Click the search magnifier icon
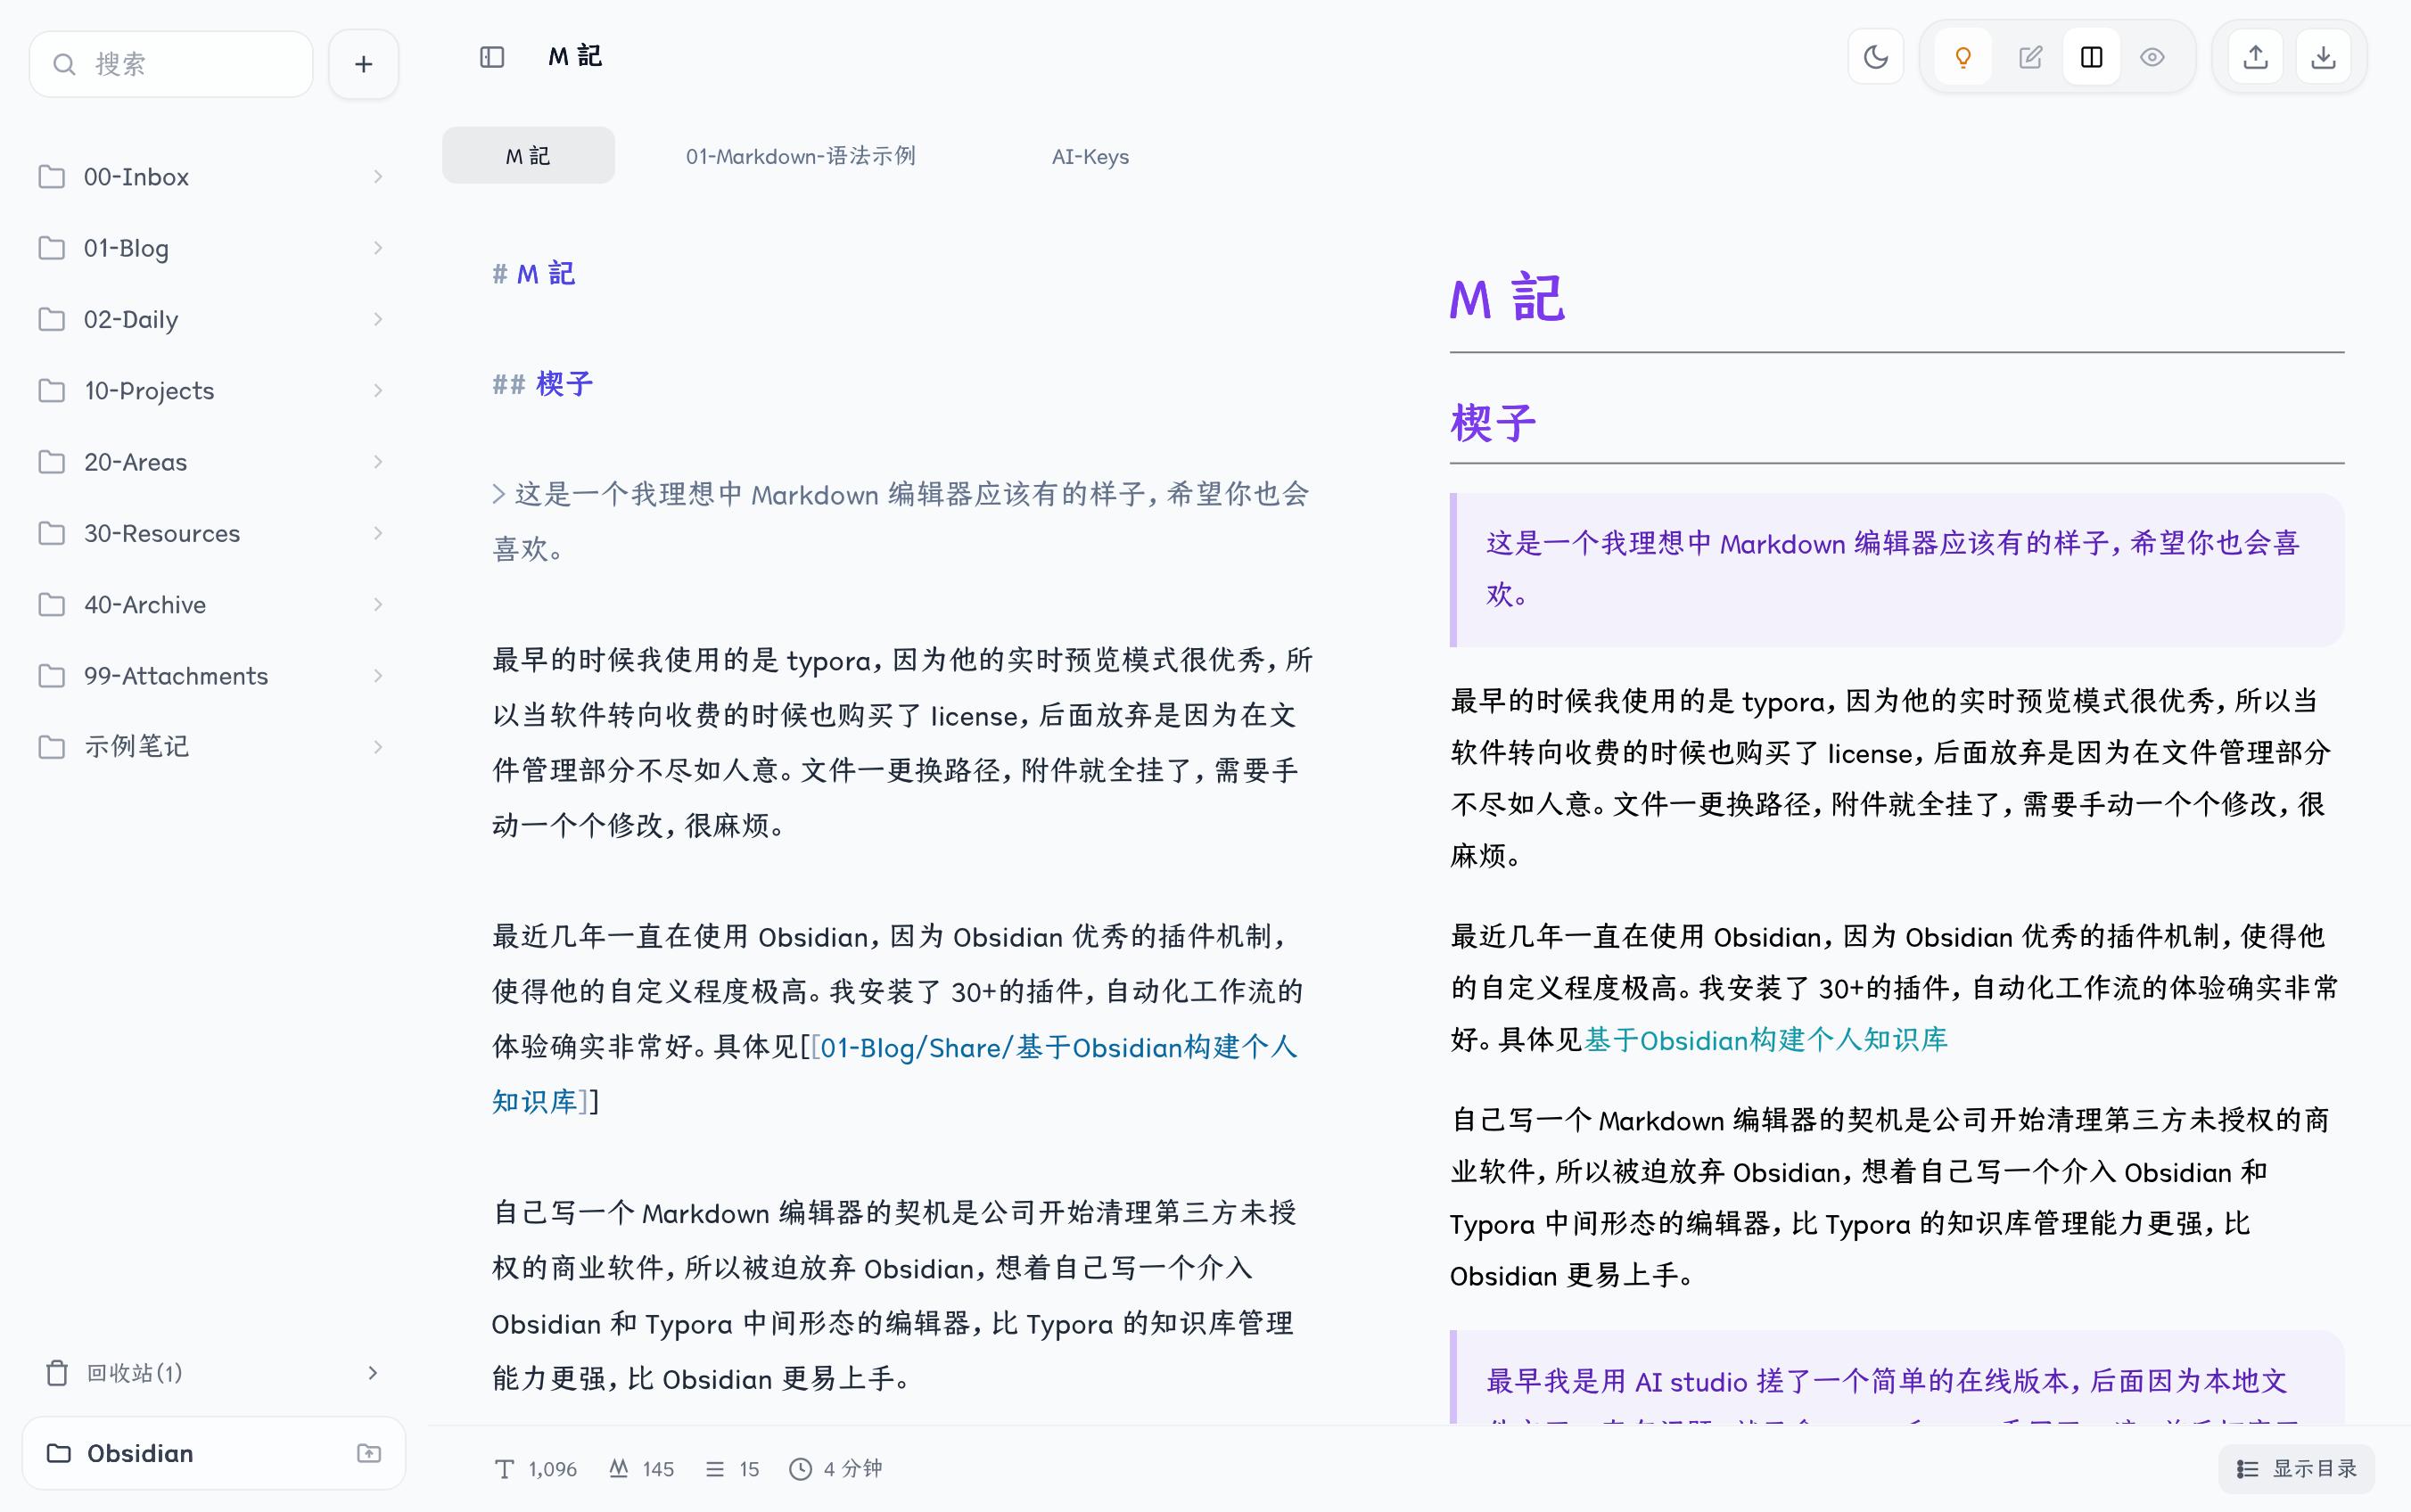2411x1512 pixels. pyautogui.click(x=64, y=65)
